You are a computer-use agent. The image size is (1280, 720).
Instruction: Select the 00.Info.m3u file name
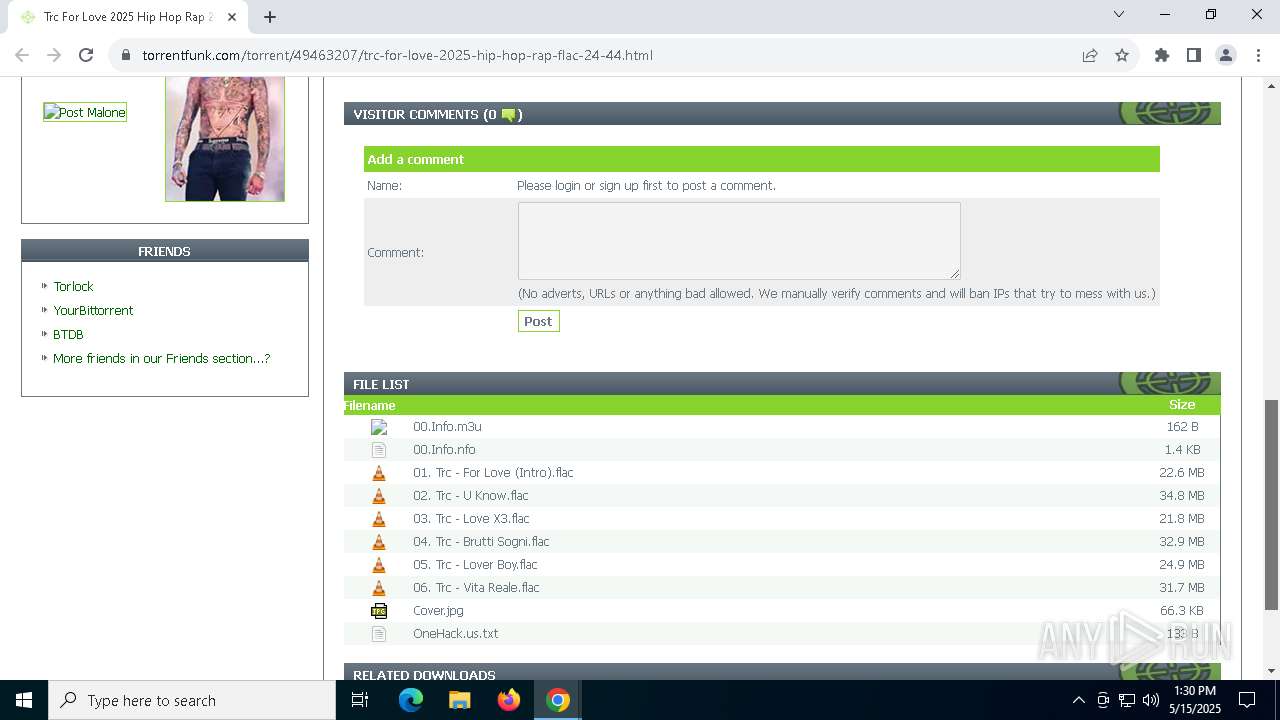tap(447, 426)
